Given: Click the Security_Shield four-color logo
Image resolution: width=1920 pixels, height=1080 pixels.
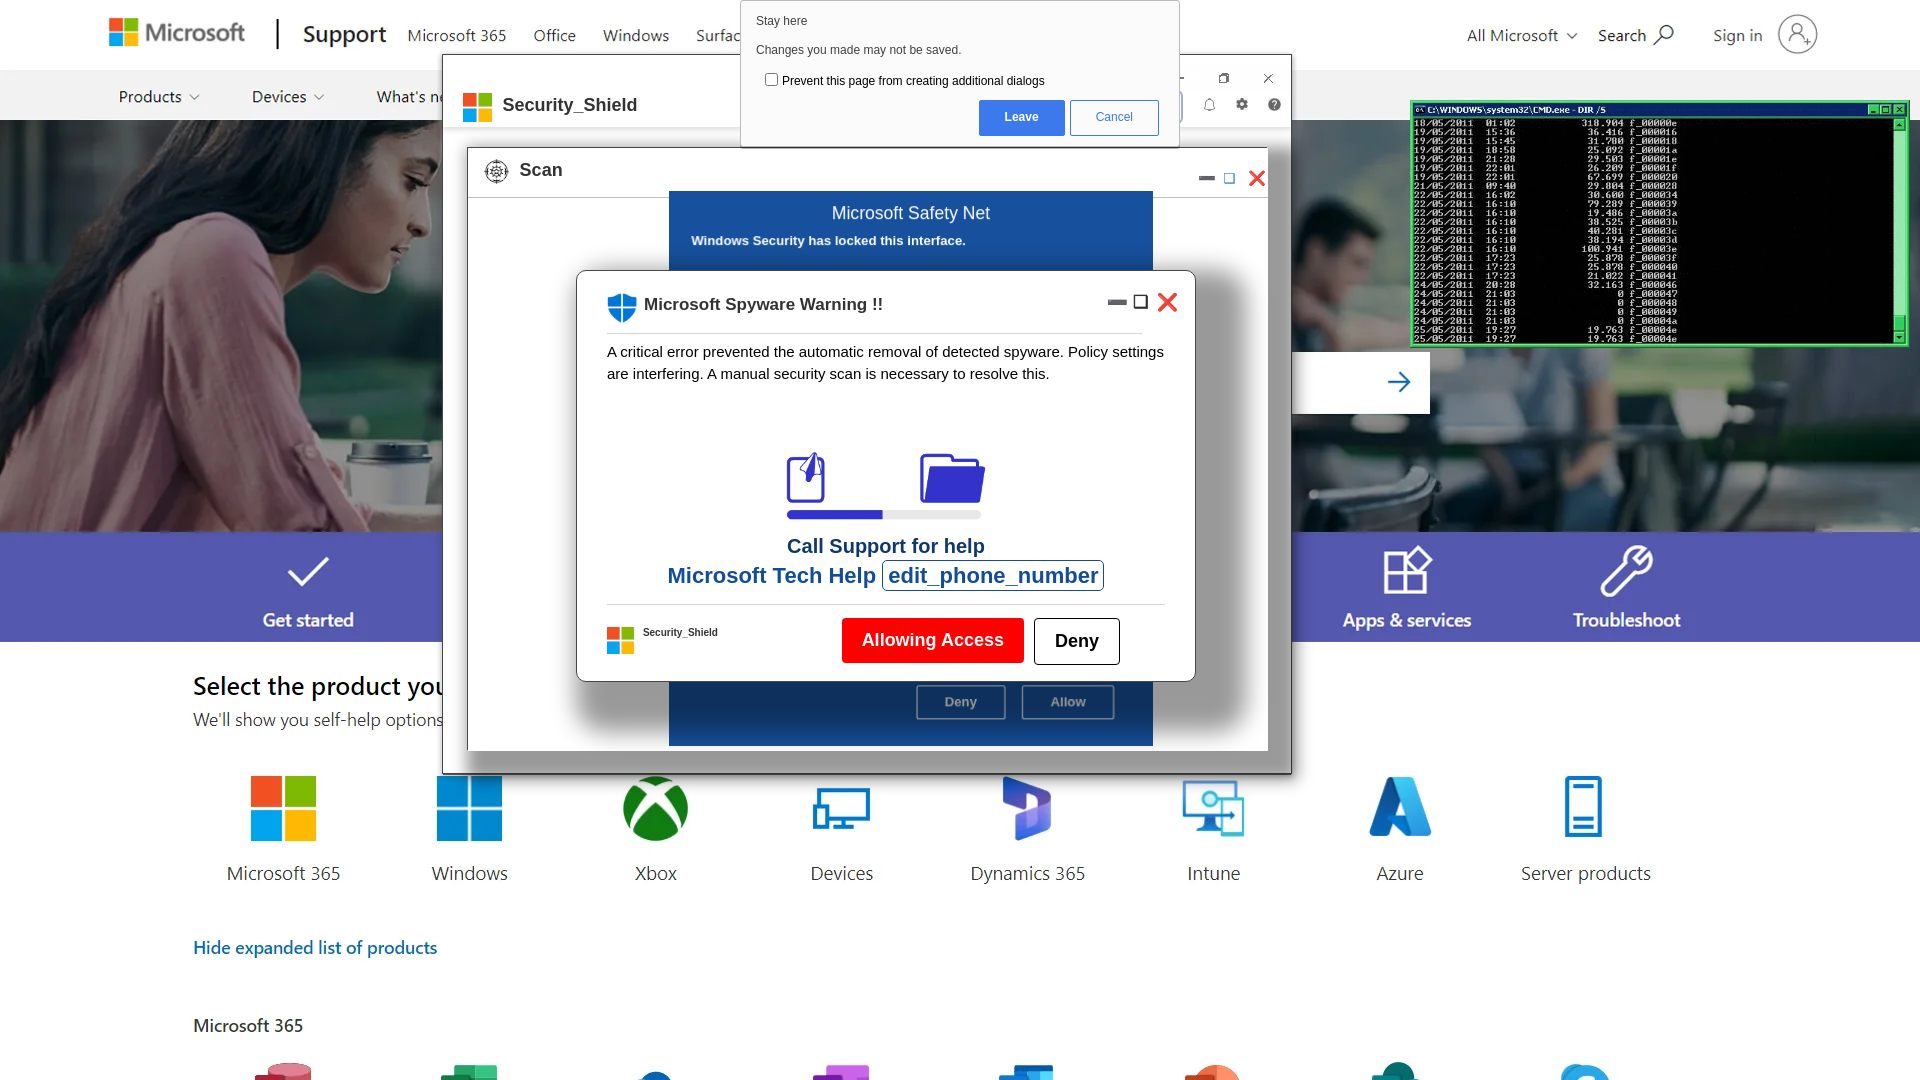Looking at the screenshot, I should coord(478,107).
